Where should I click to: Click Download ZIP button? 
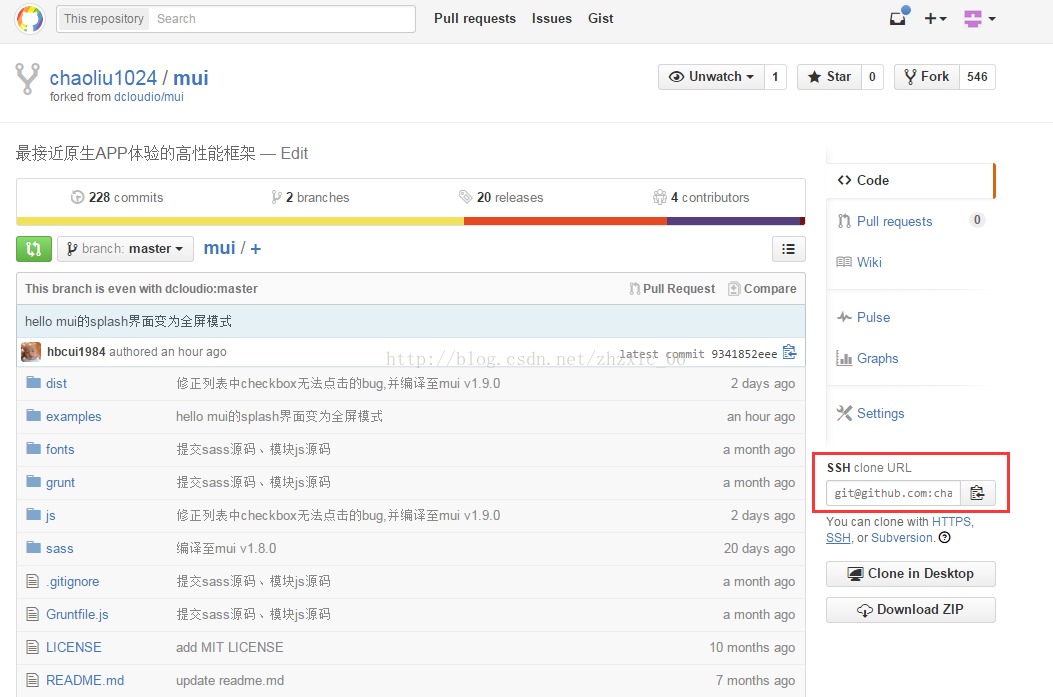tap(911, 610)
